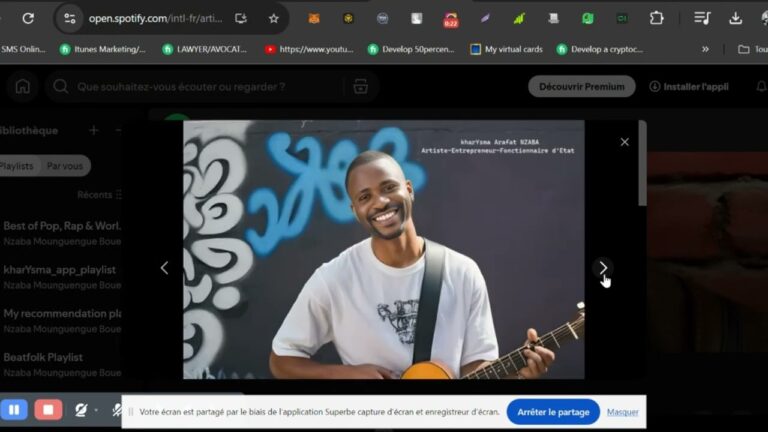This screenshot has width=768, height=432.
Task: Open kharYsma_app_playlist
Action: click(x=61, y=277)
